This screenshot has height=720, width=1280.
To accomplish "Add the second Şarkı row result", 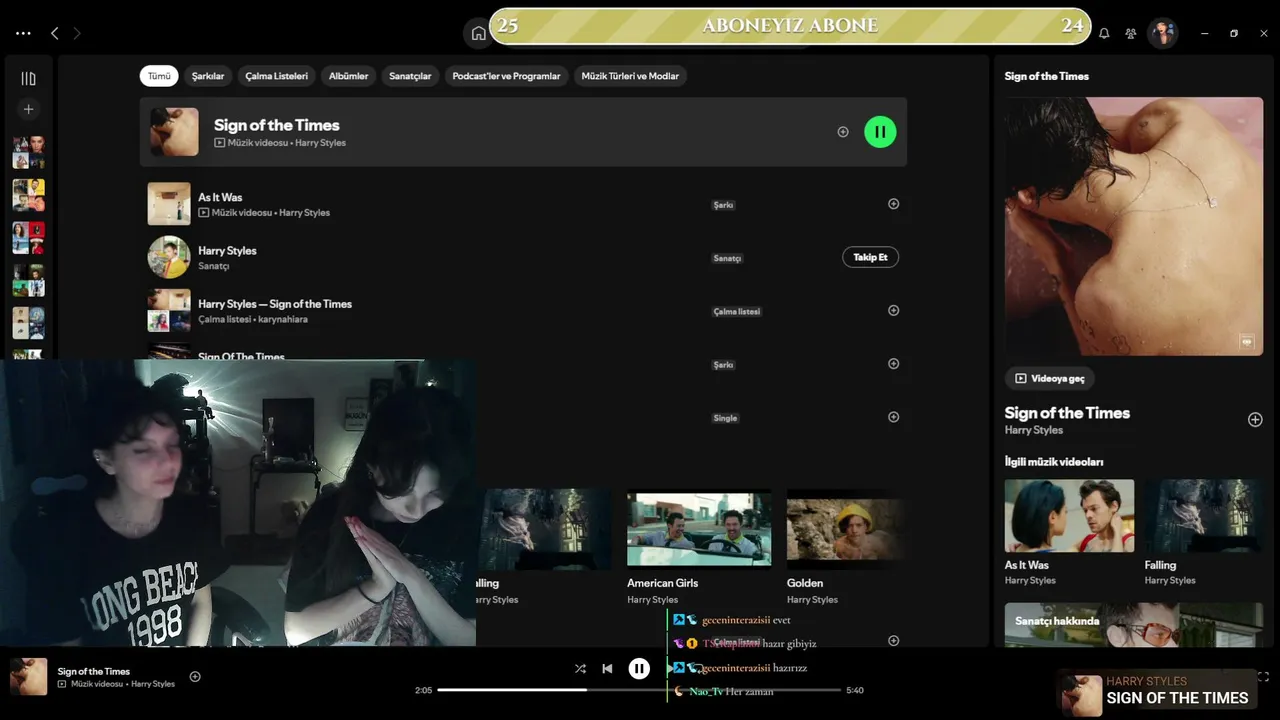I will (x=894, y=364).
